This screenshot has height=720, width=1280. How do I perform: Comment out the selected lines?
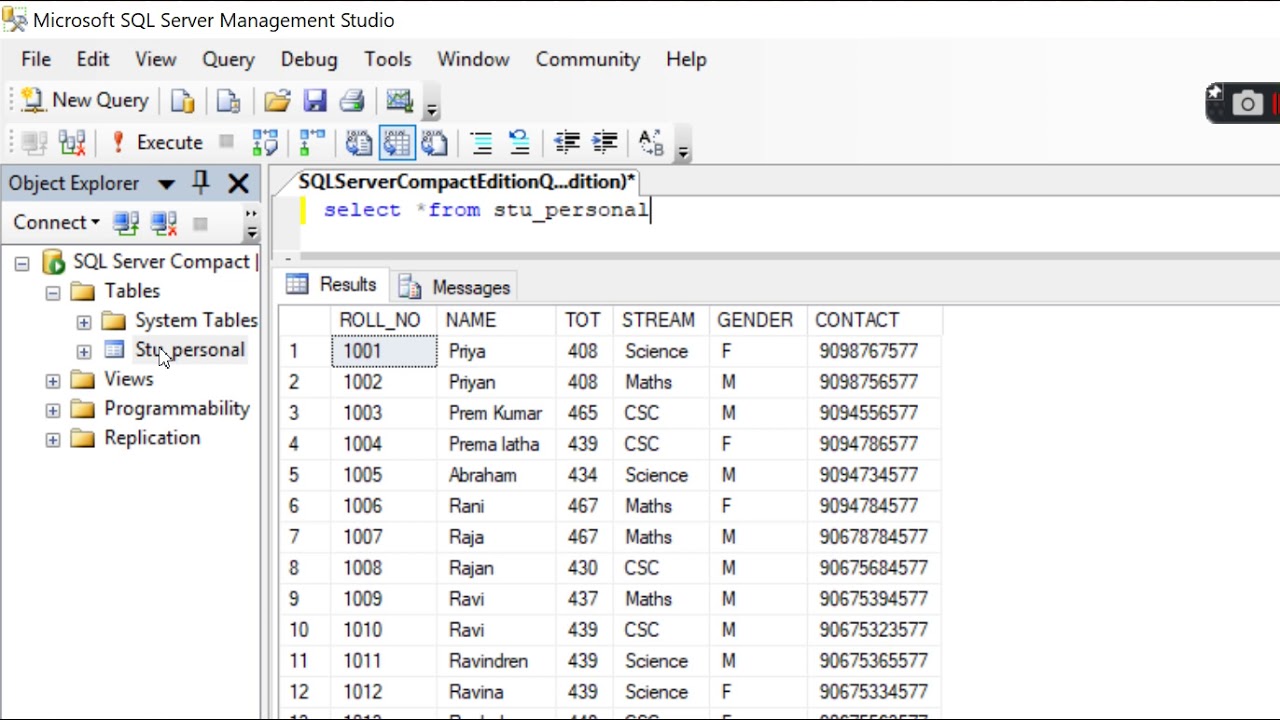(481, 143)
